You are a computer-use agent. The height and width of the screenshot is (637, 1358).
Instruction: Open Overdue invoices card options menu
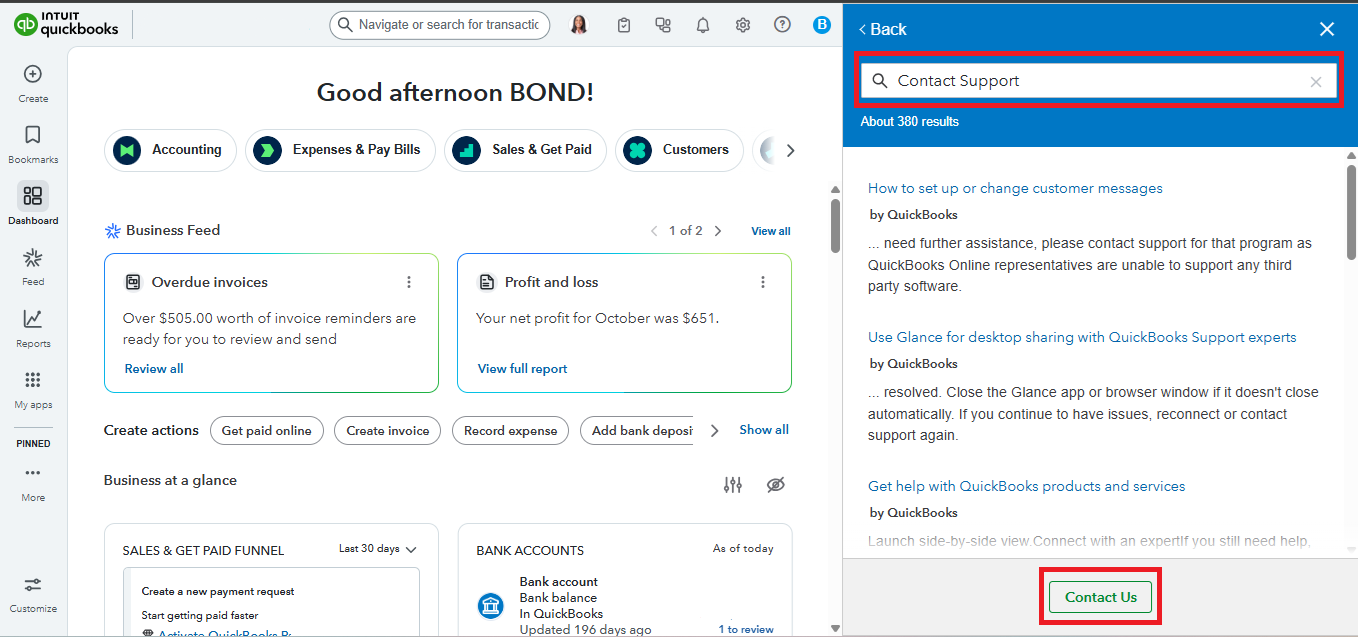click(x=409, y=282)
